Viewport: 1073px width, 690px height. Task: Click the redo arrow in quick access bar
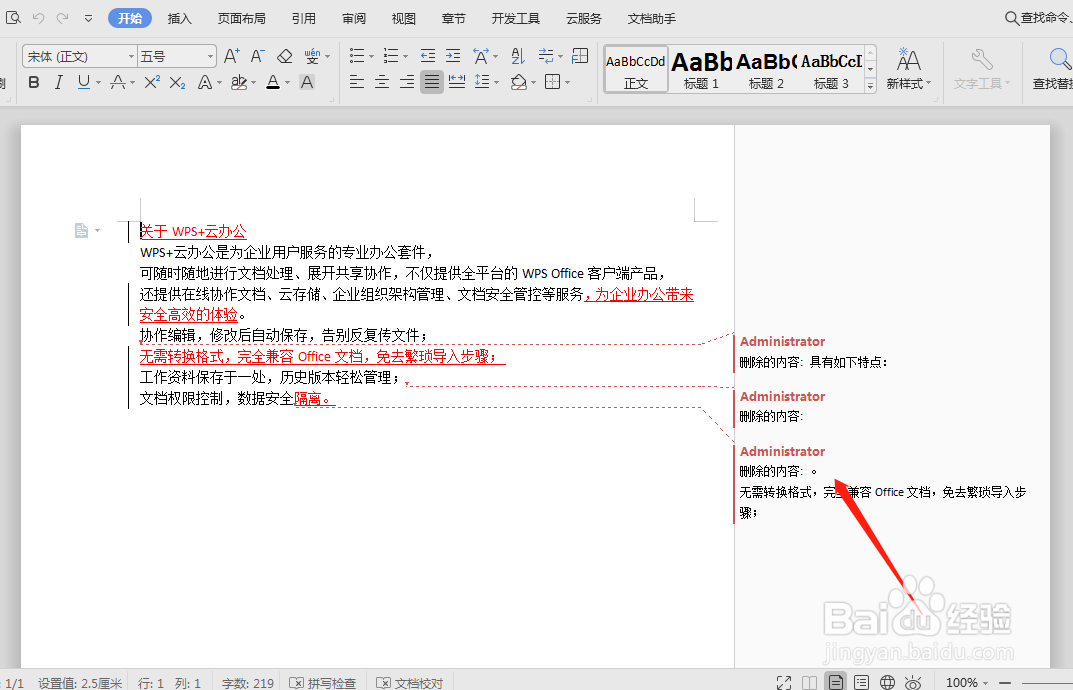tap(63, 18)
